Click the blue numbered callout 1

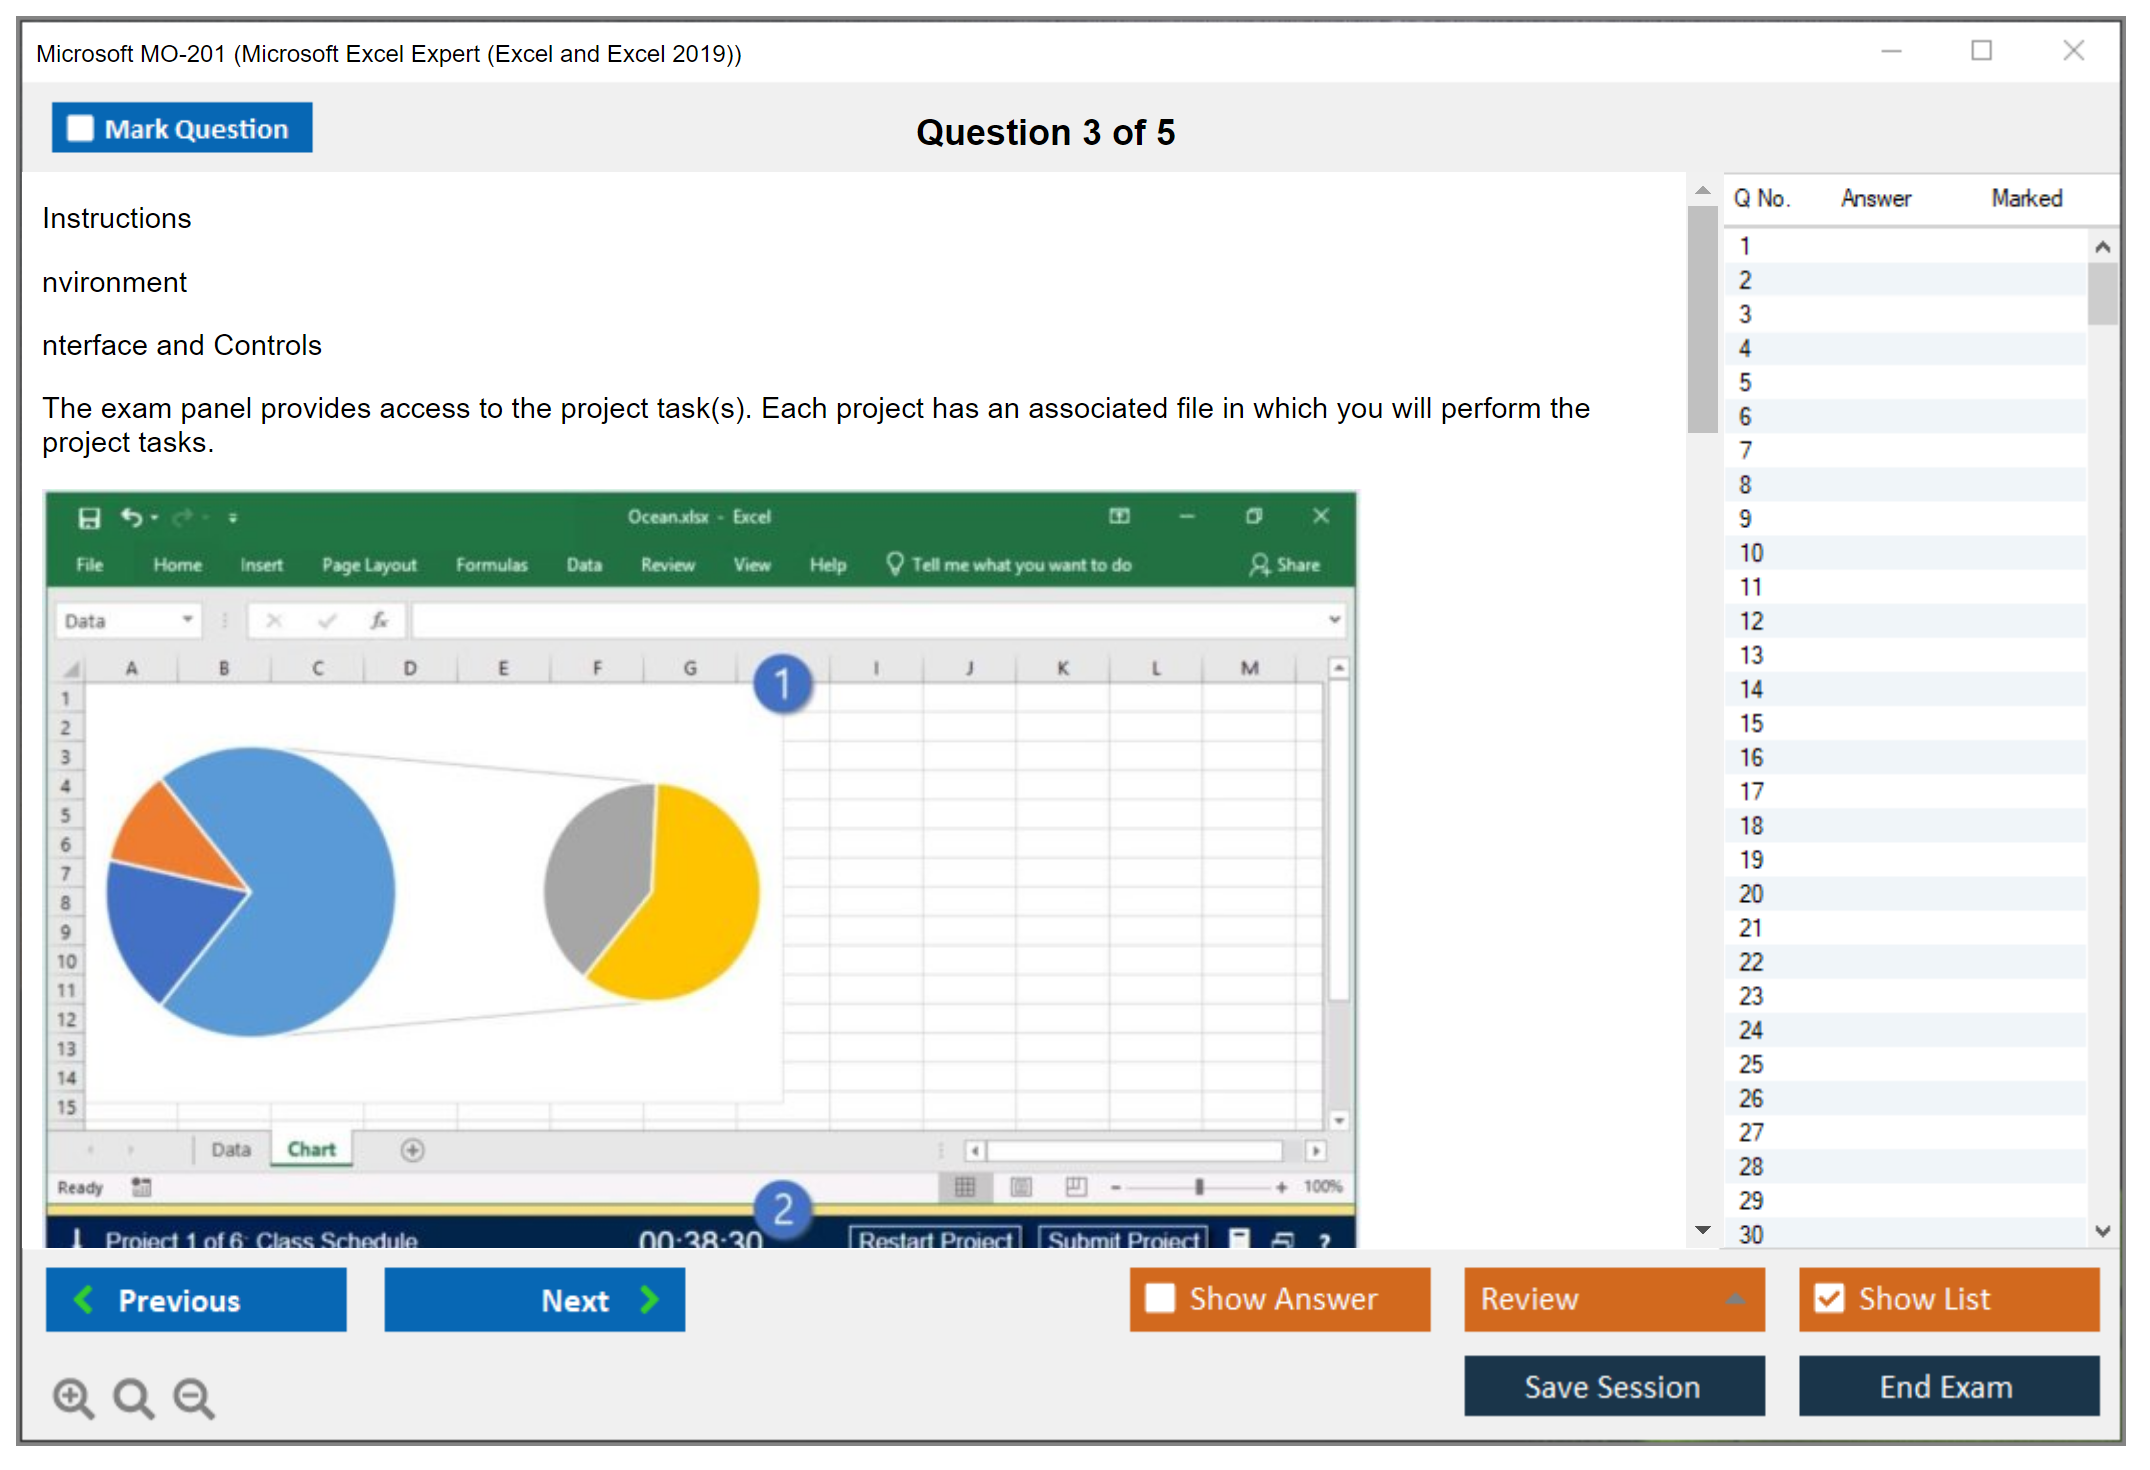tap(782, 684)
